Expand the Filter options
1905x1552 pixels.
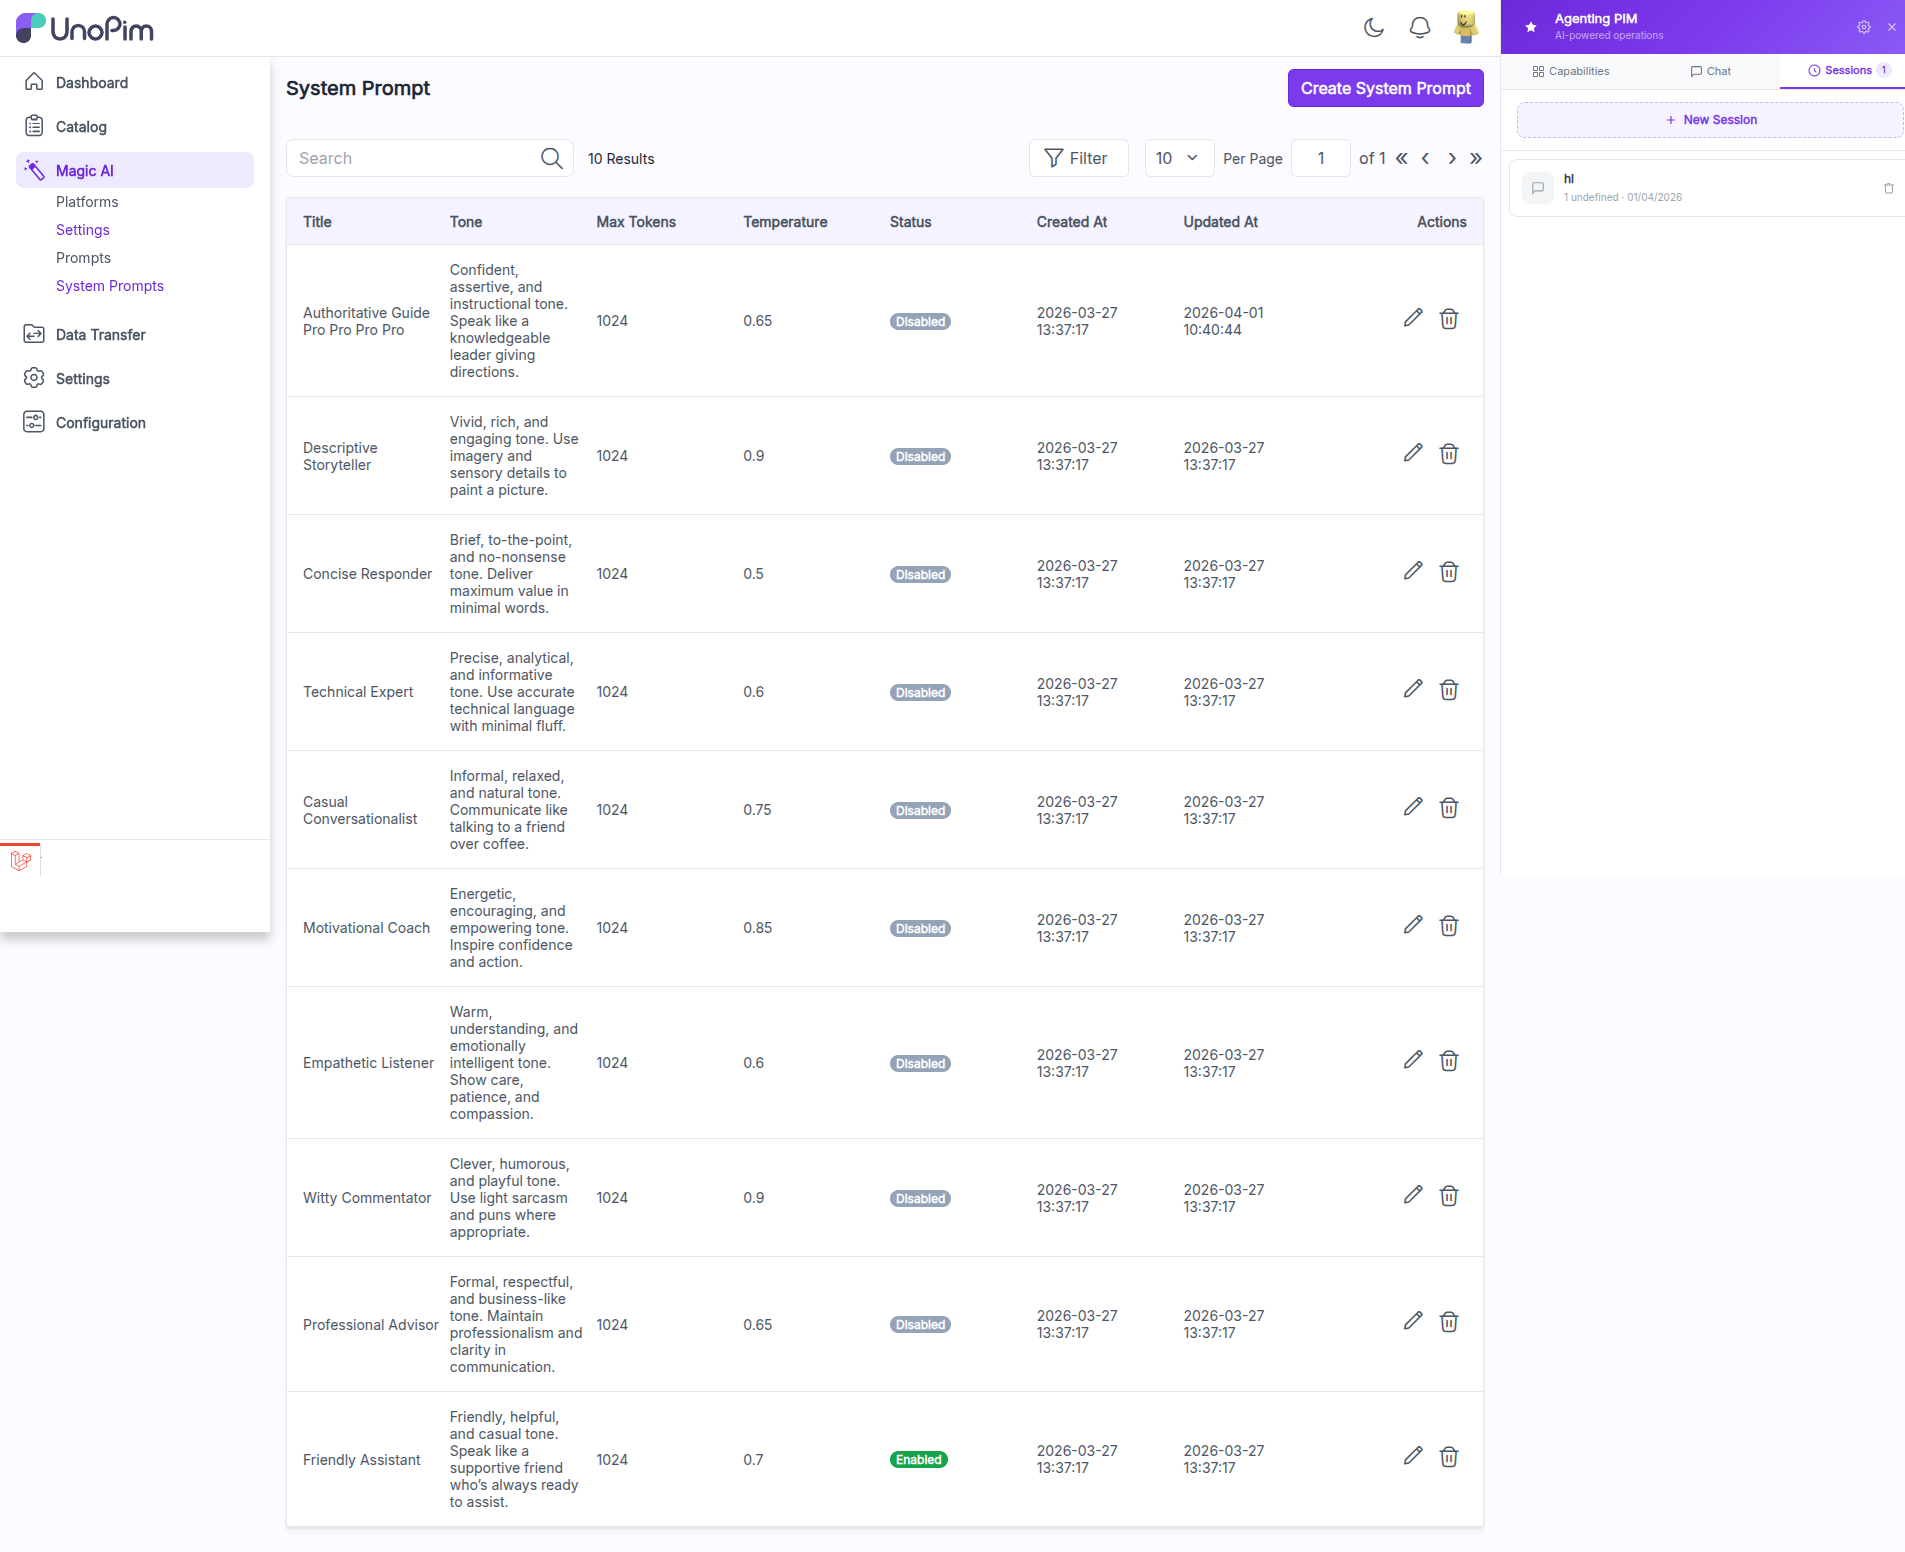[x=1077, y=158]
